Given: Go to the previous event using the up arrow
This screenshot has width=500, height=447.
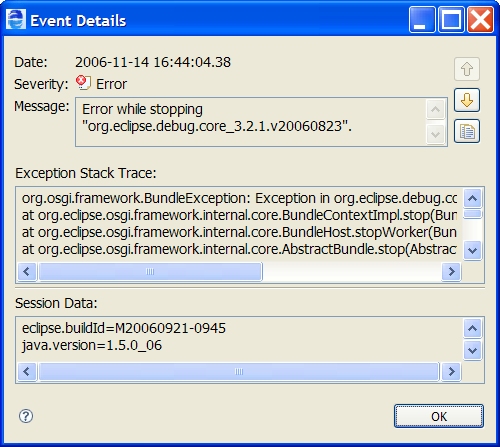Looking at the screenshot, I should point(467,69).
